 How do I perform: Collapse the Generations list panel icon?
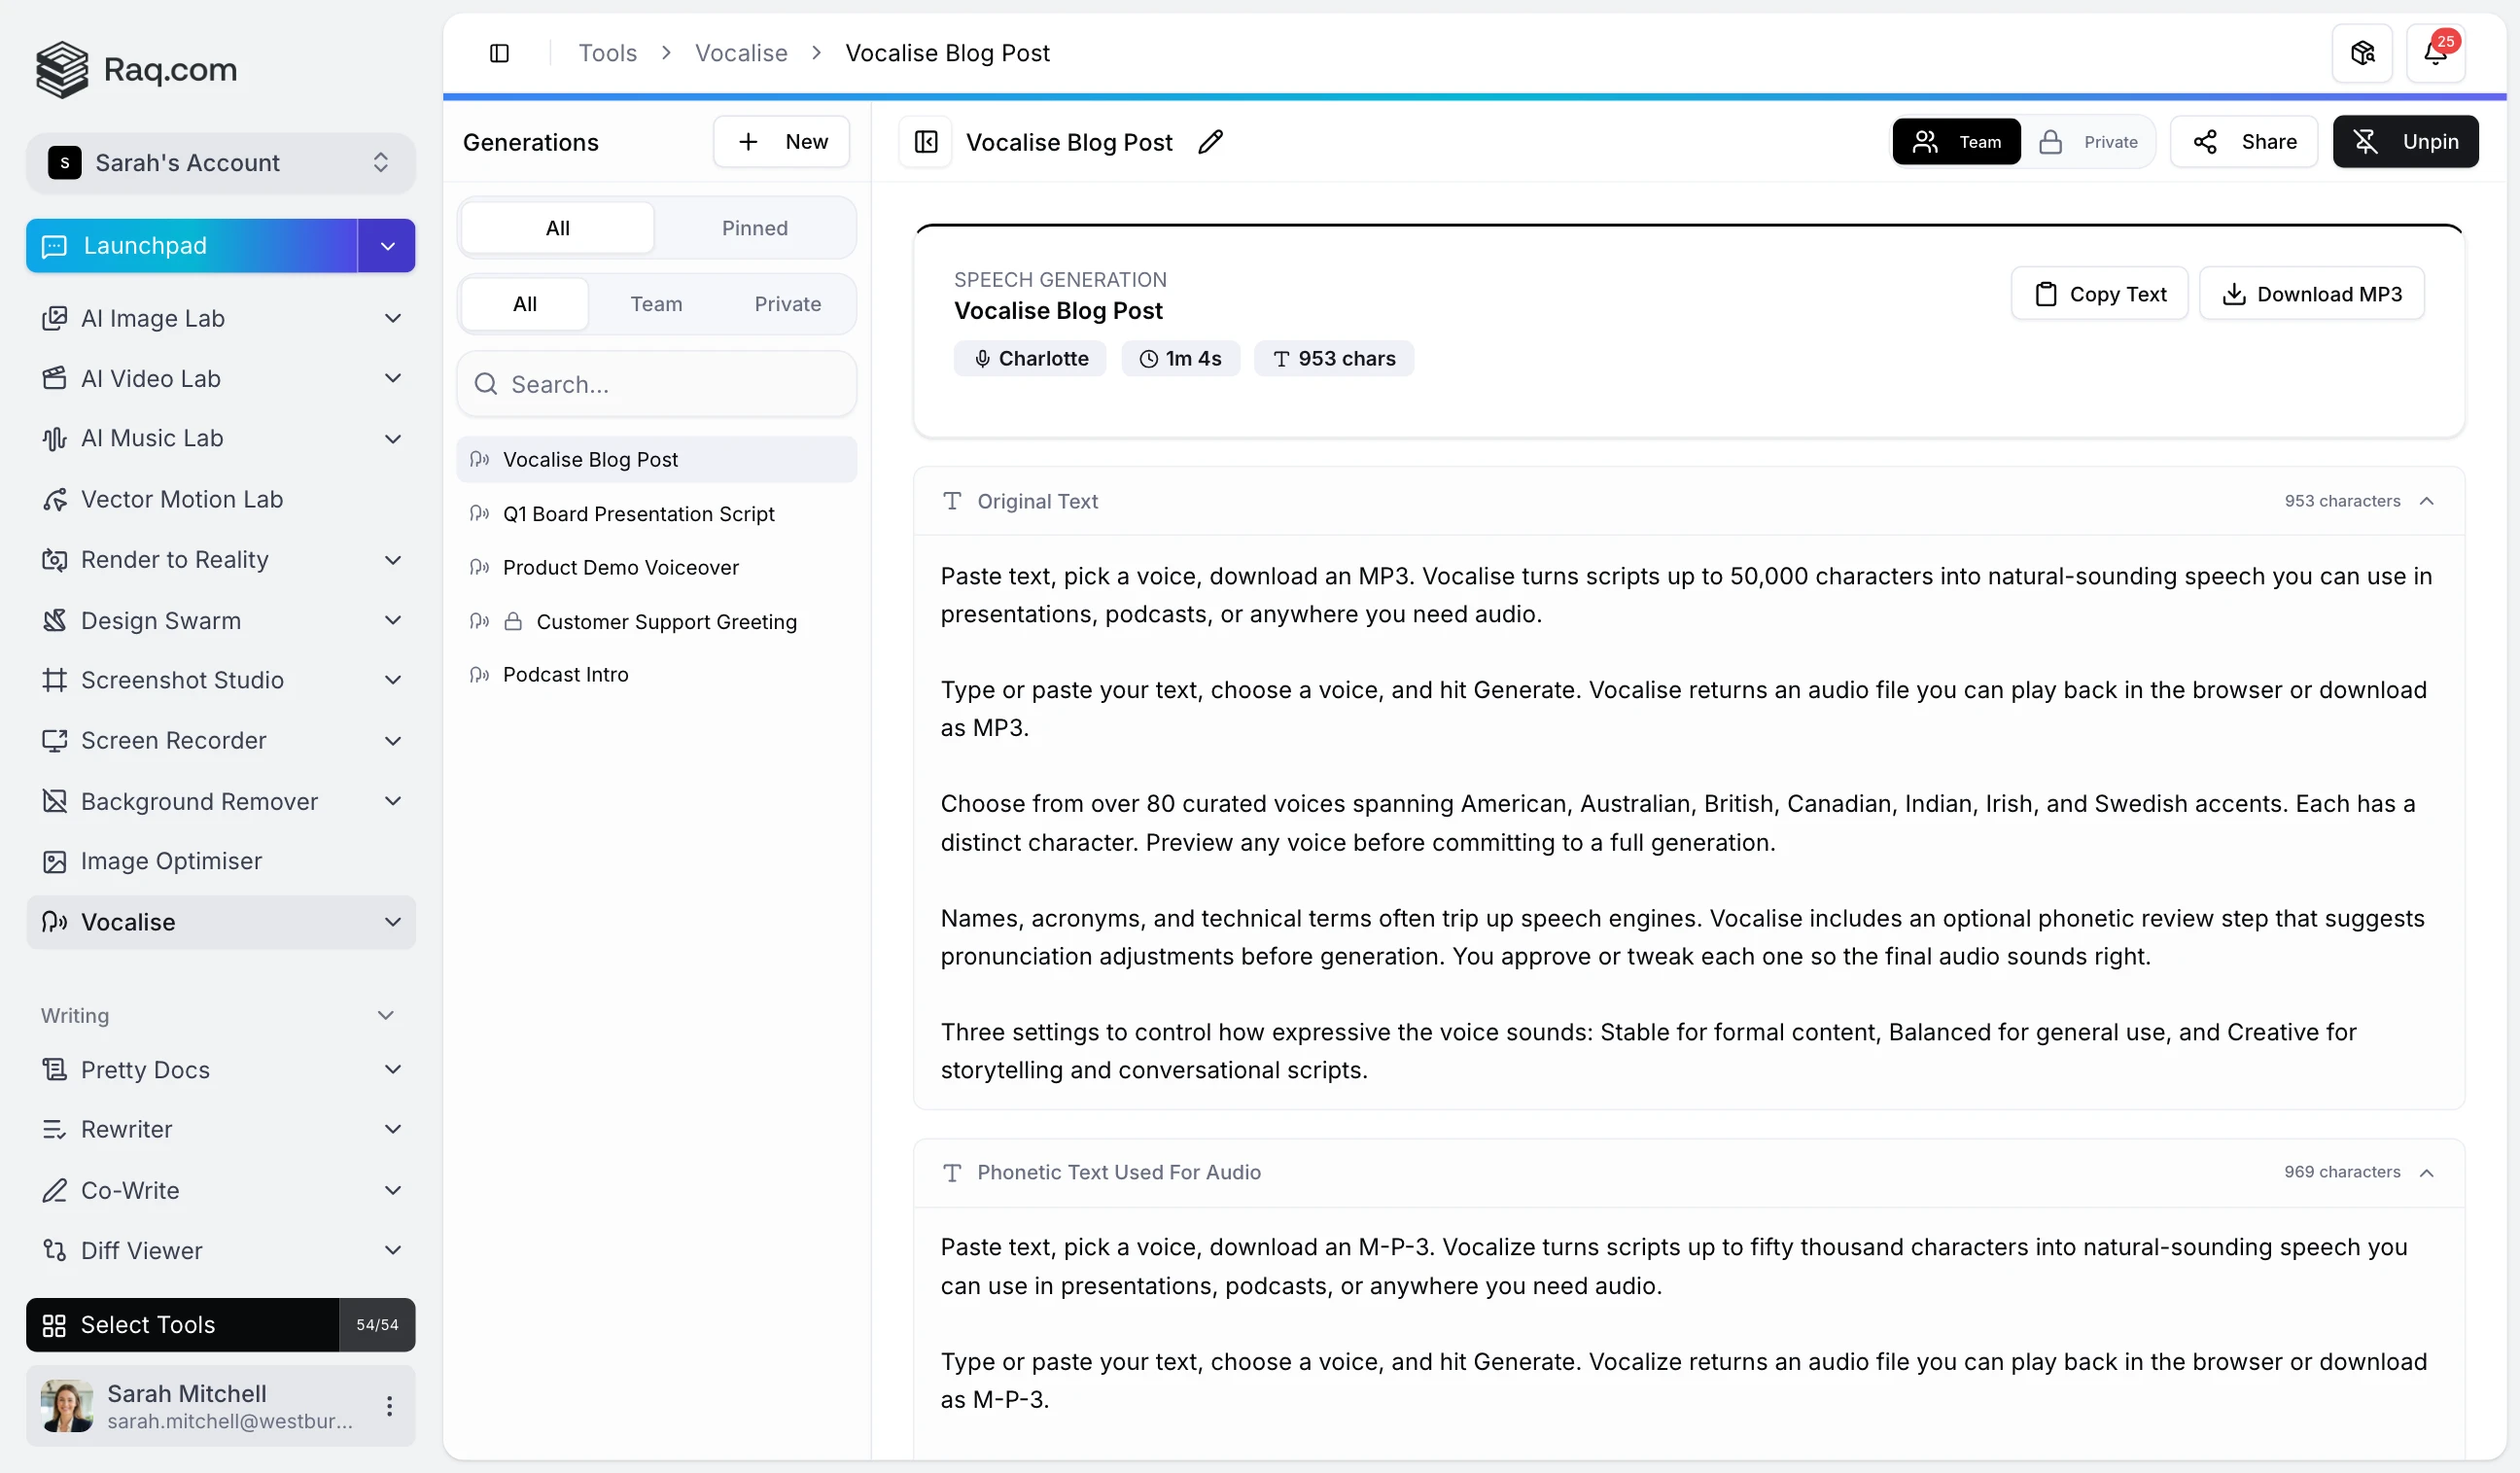click(x=925, y=142)
